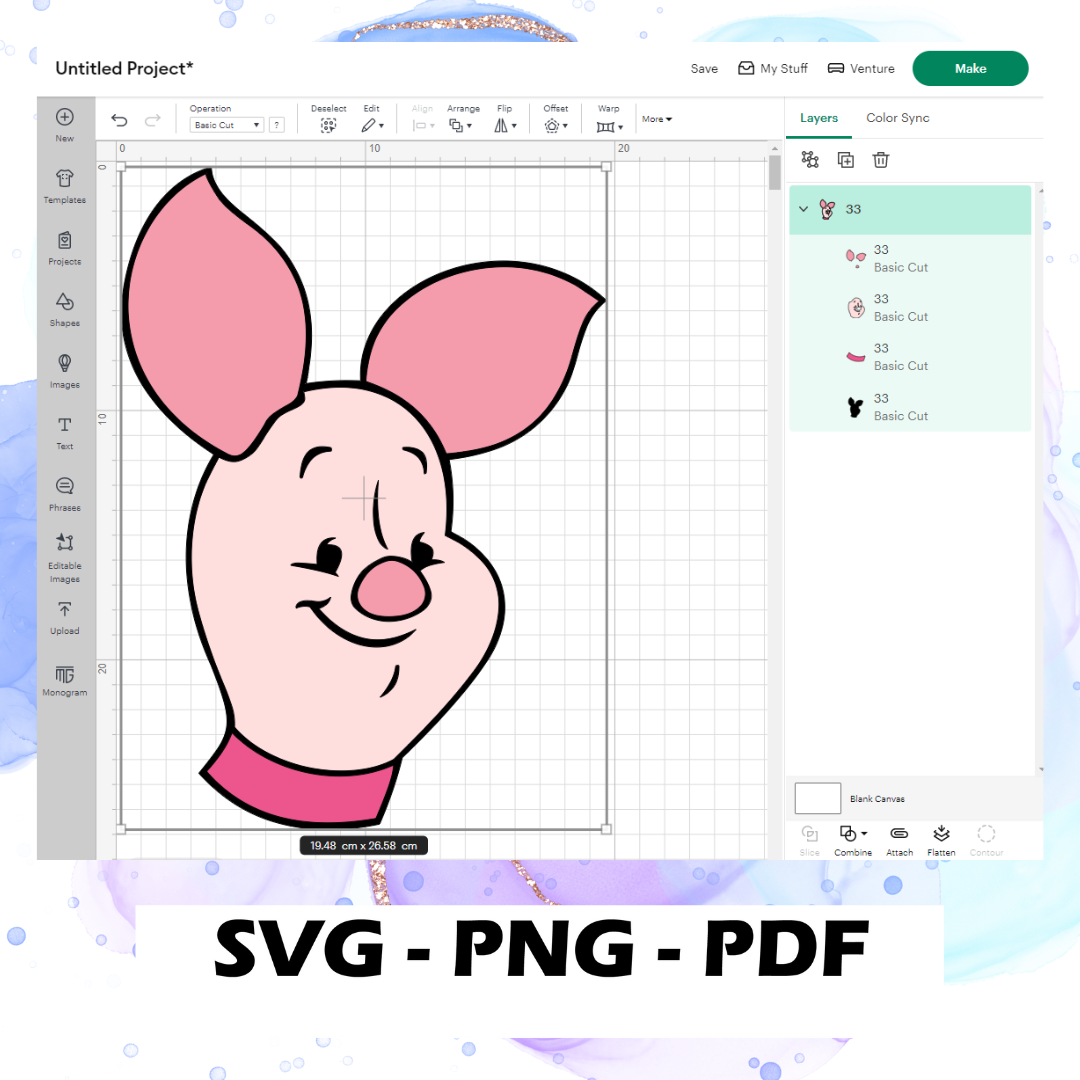Click the green Make button
The image size is (1080, 1080).
tap(970, 68)
